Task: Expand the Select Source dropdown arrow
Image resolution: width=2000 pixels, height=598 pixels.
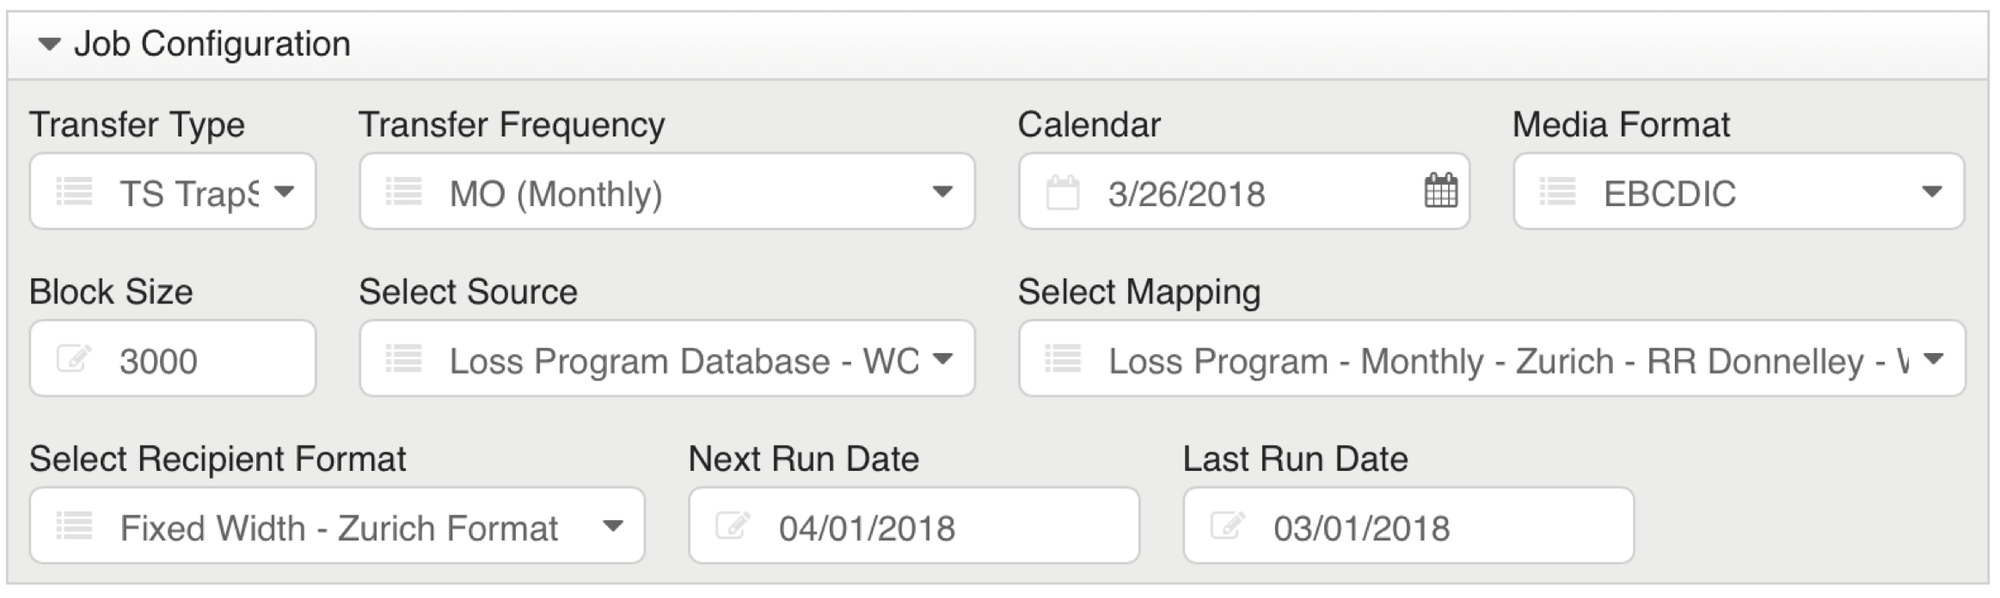Action: click(942, 358)
